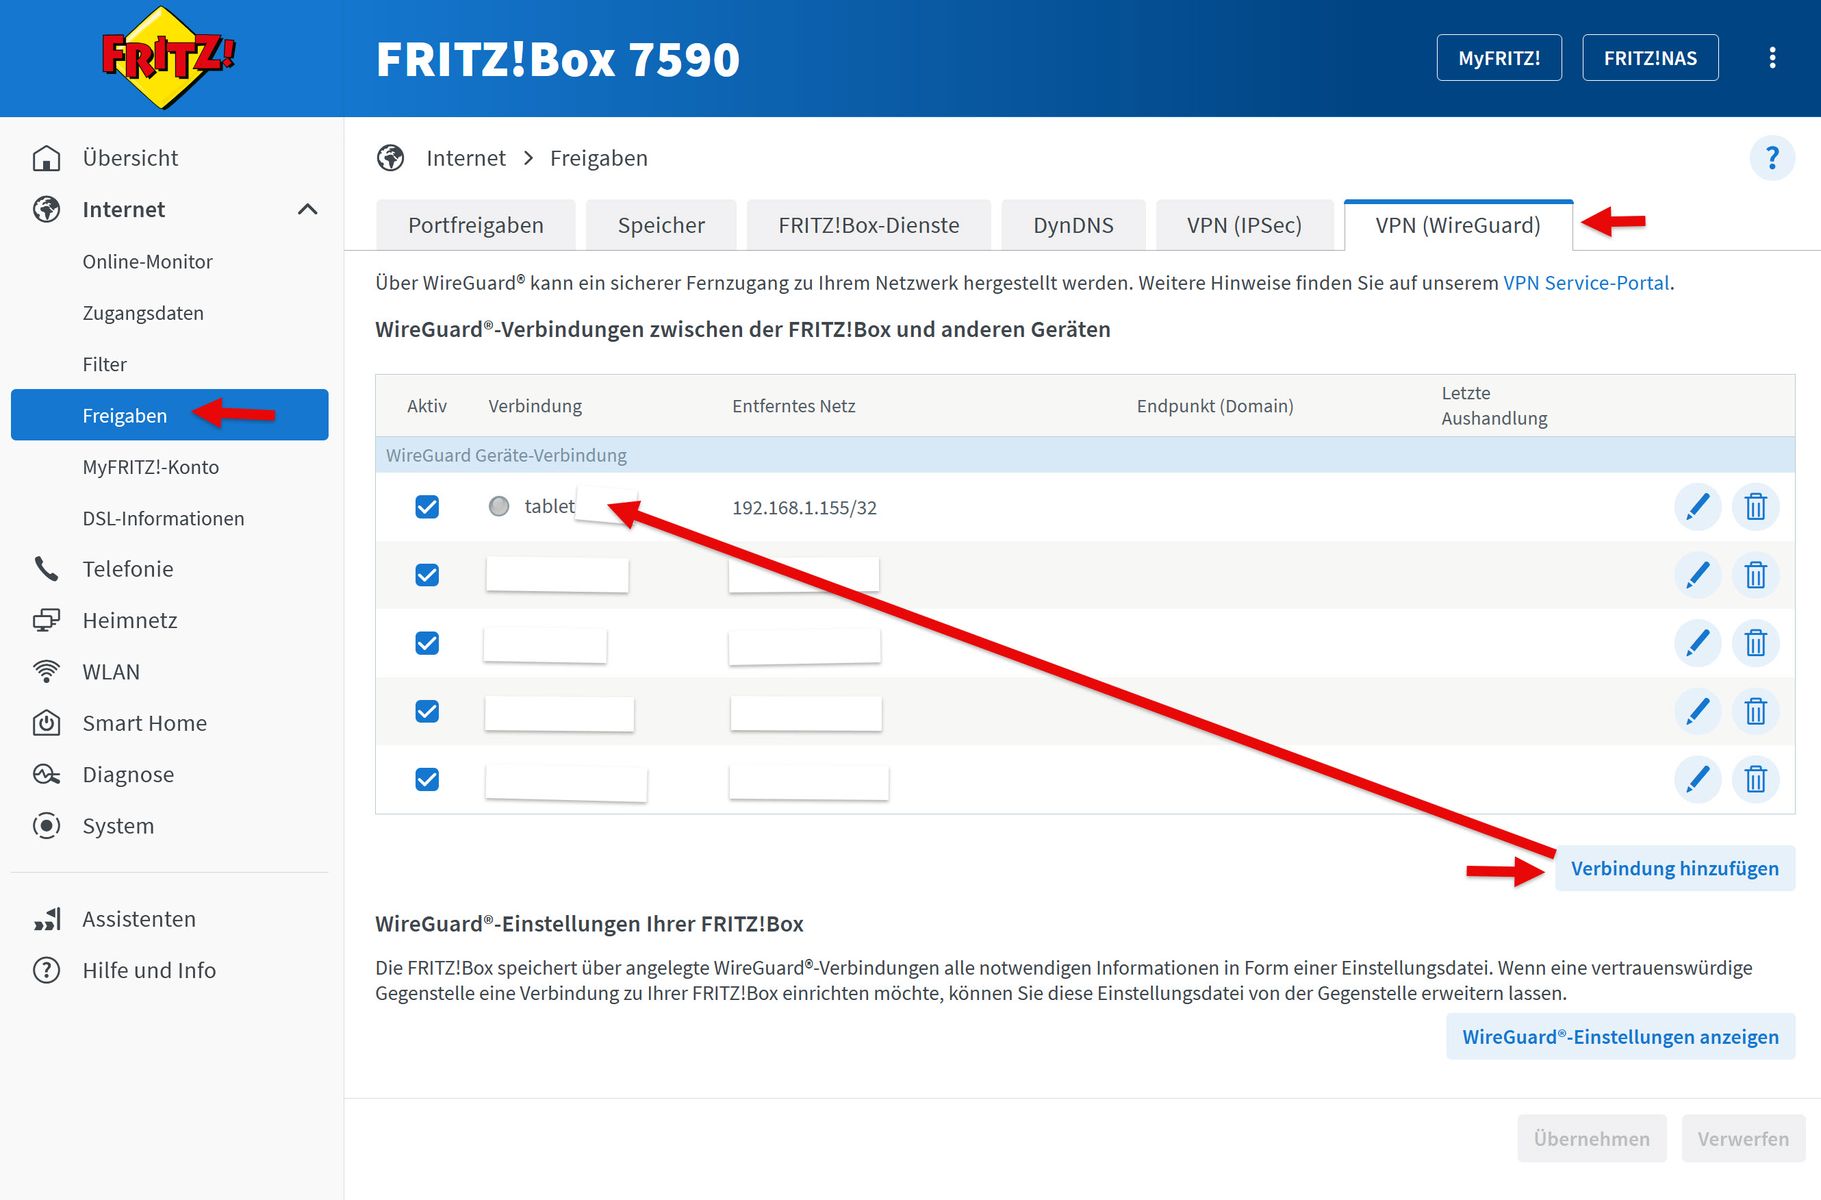The image size is (1821, 1200).
Task: Click the Hilfe und Info icon
Action: [46, 970]
